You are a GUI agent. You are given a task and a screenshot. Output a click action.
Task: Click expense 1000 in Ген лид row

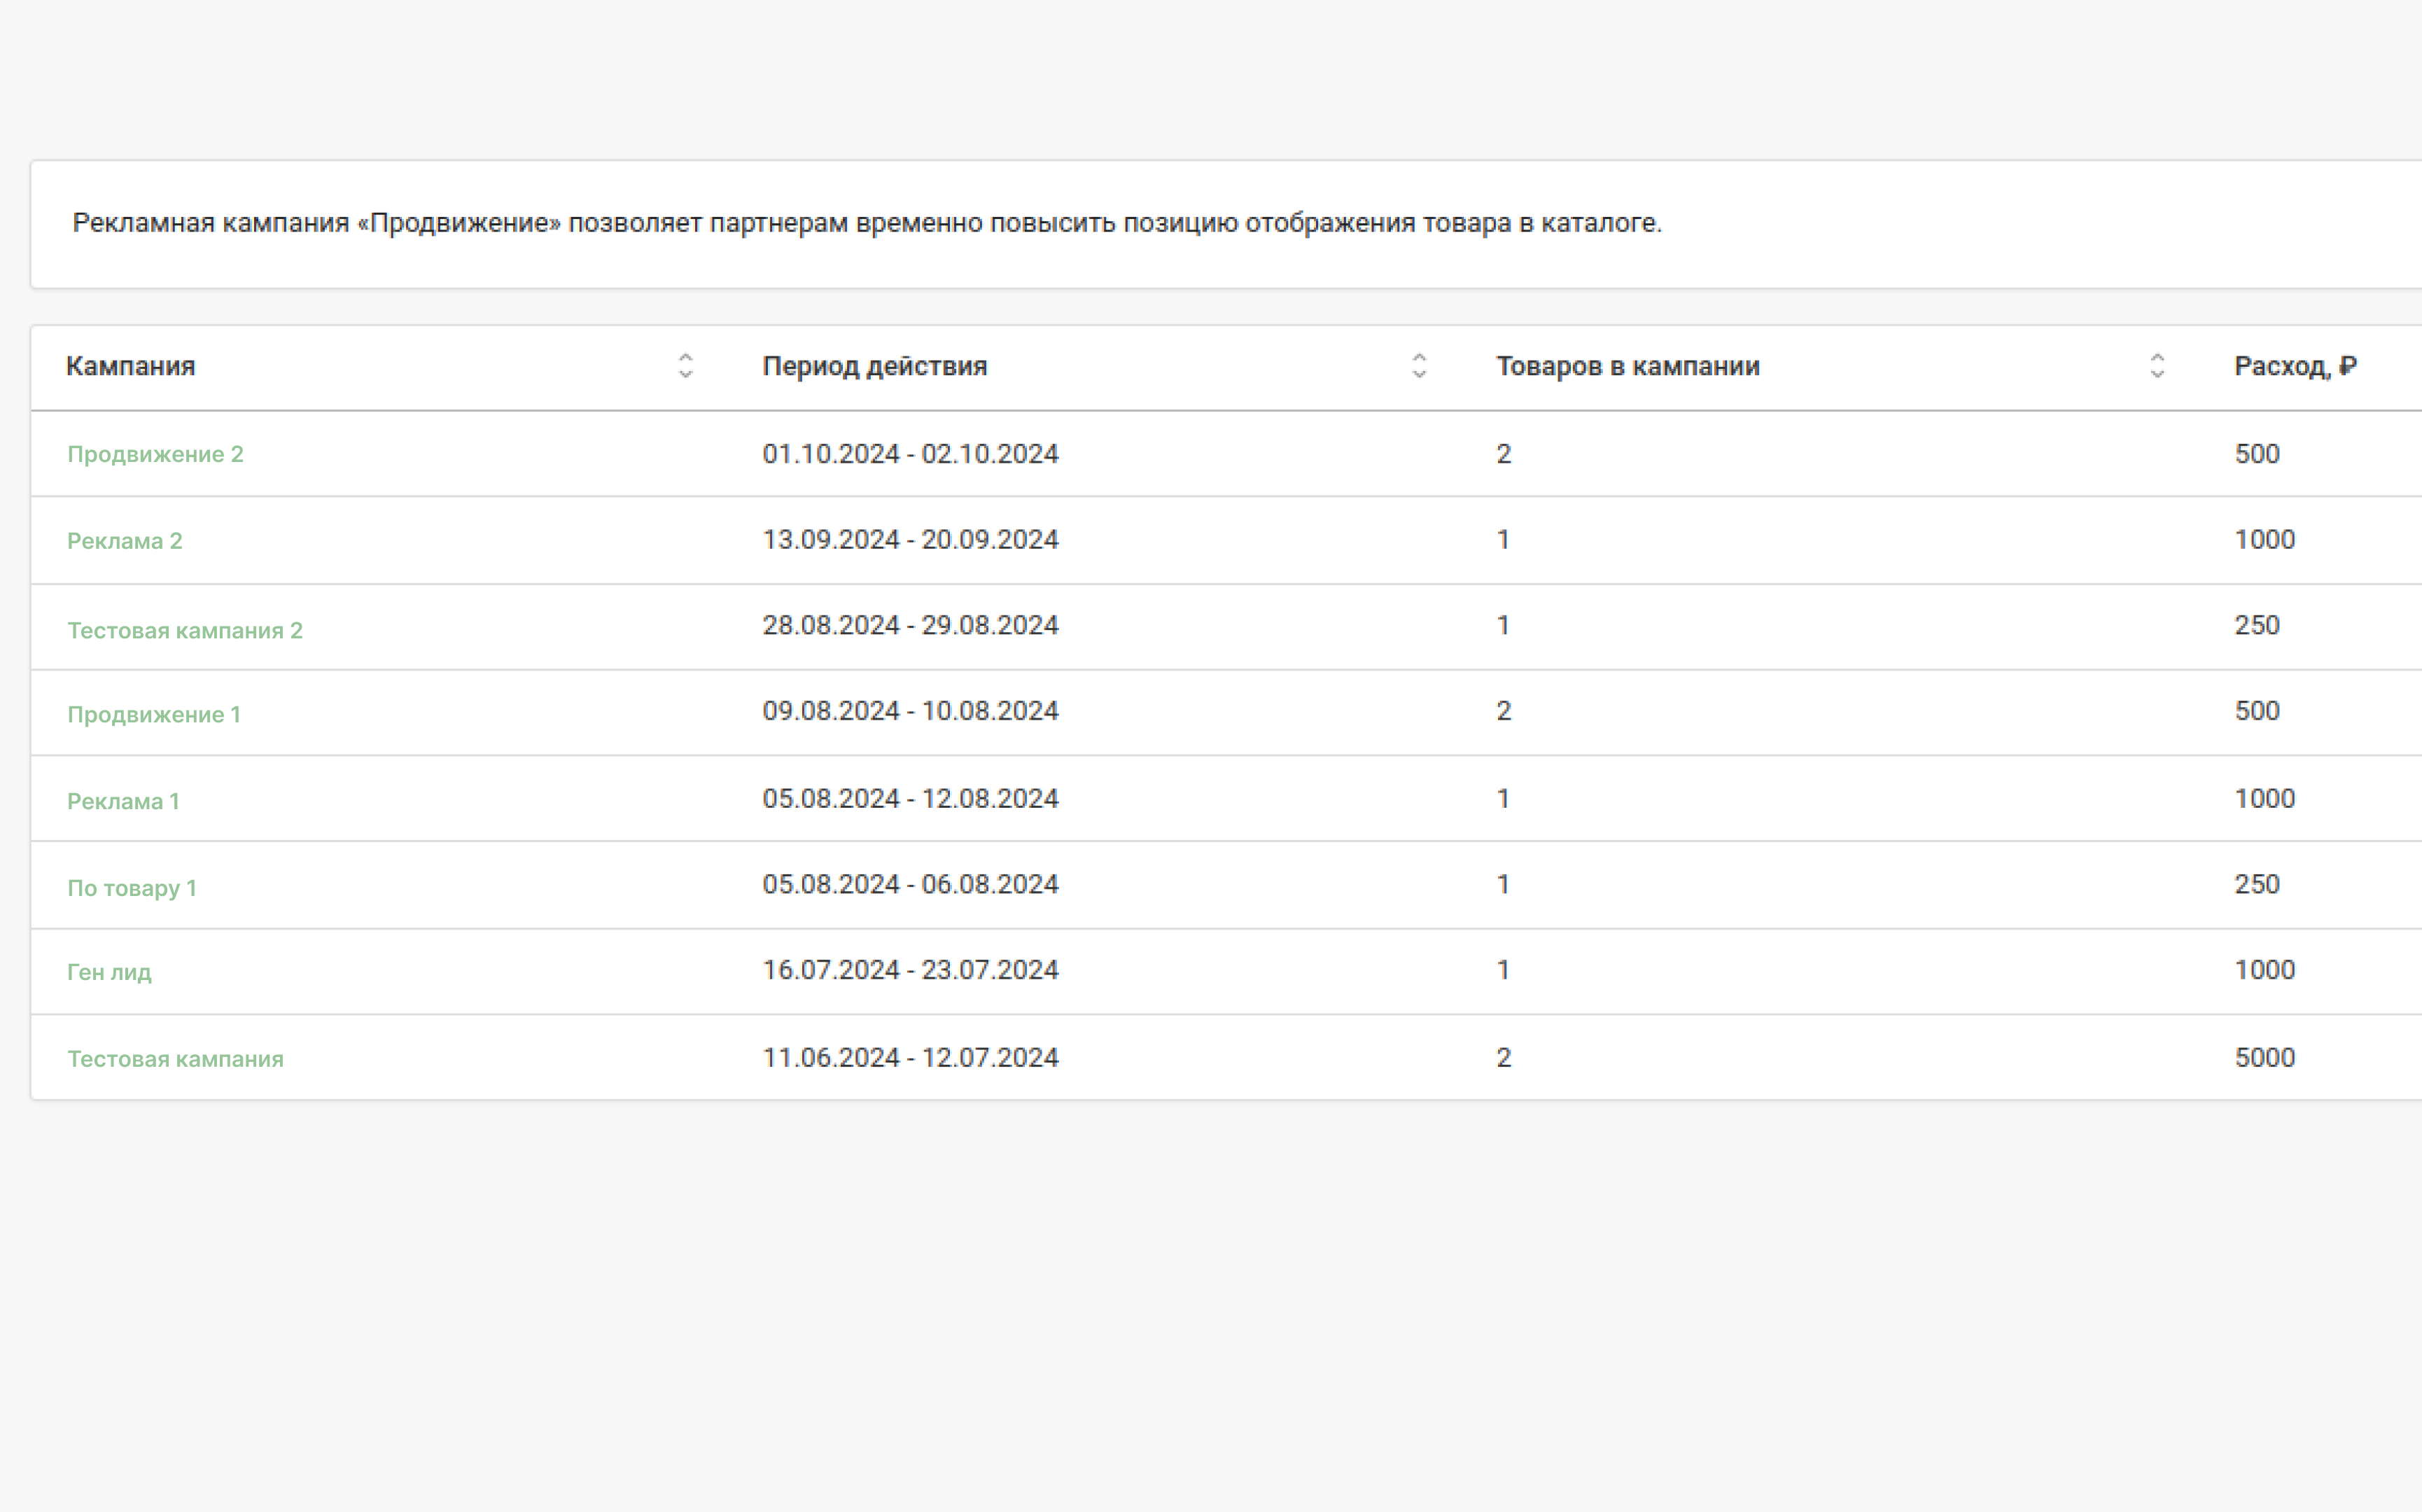[2265, 970]
